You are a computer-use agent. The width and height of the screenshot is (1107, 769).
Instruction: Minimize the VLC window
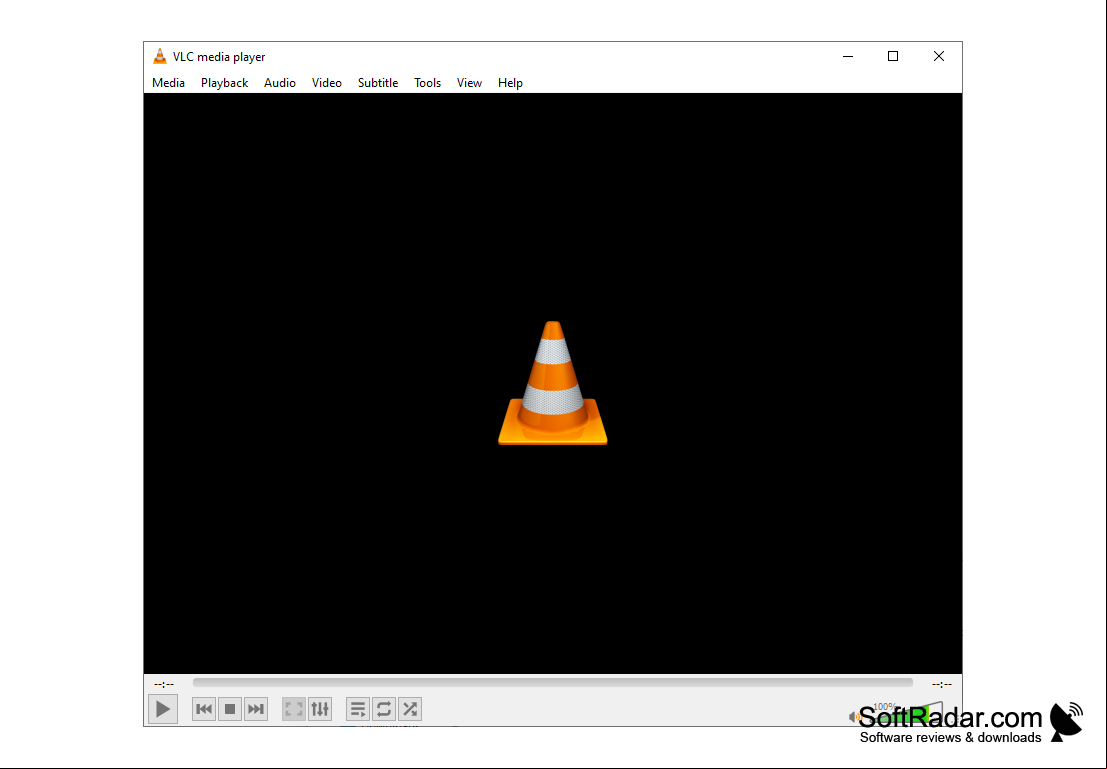pyautogui.click(x=848, y=56)
